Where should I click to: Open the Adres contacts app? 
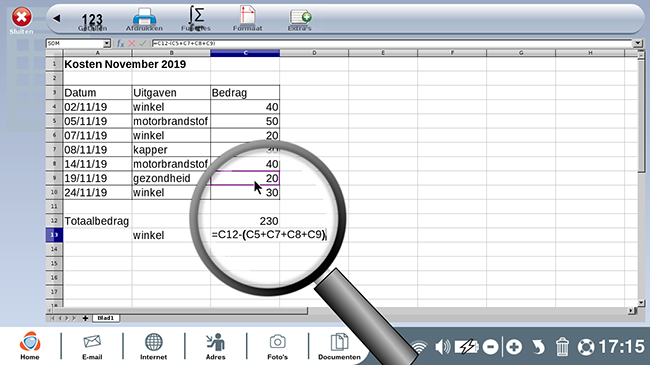click(x=216, y=347)
